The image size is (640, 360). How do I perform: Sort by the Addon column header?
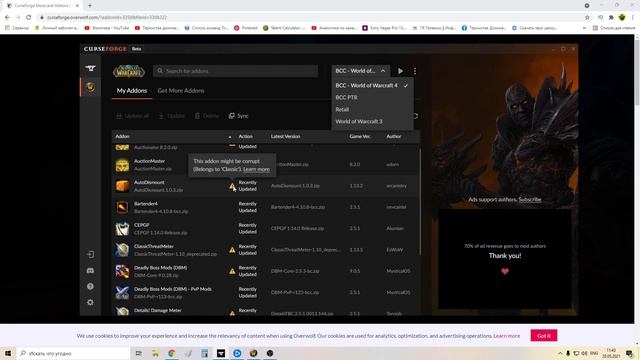(122, 136)
